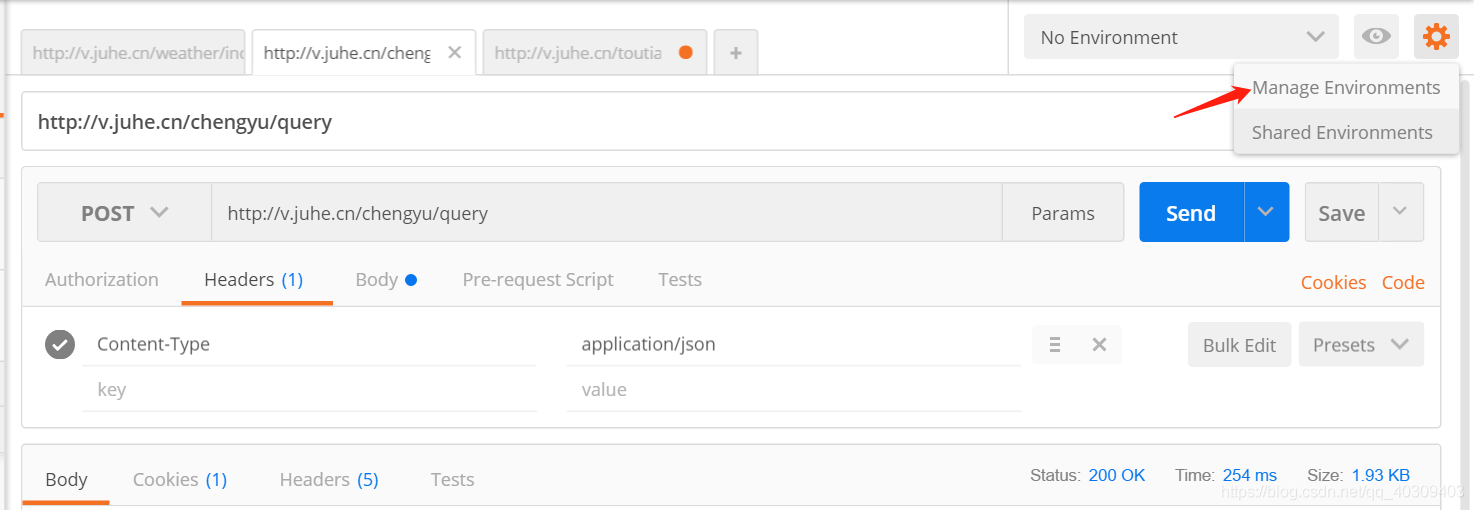Open the Cookies link
The image size is (1474, 510).
[1333, 283]
